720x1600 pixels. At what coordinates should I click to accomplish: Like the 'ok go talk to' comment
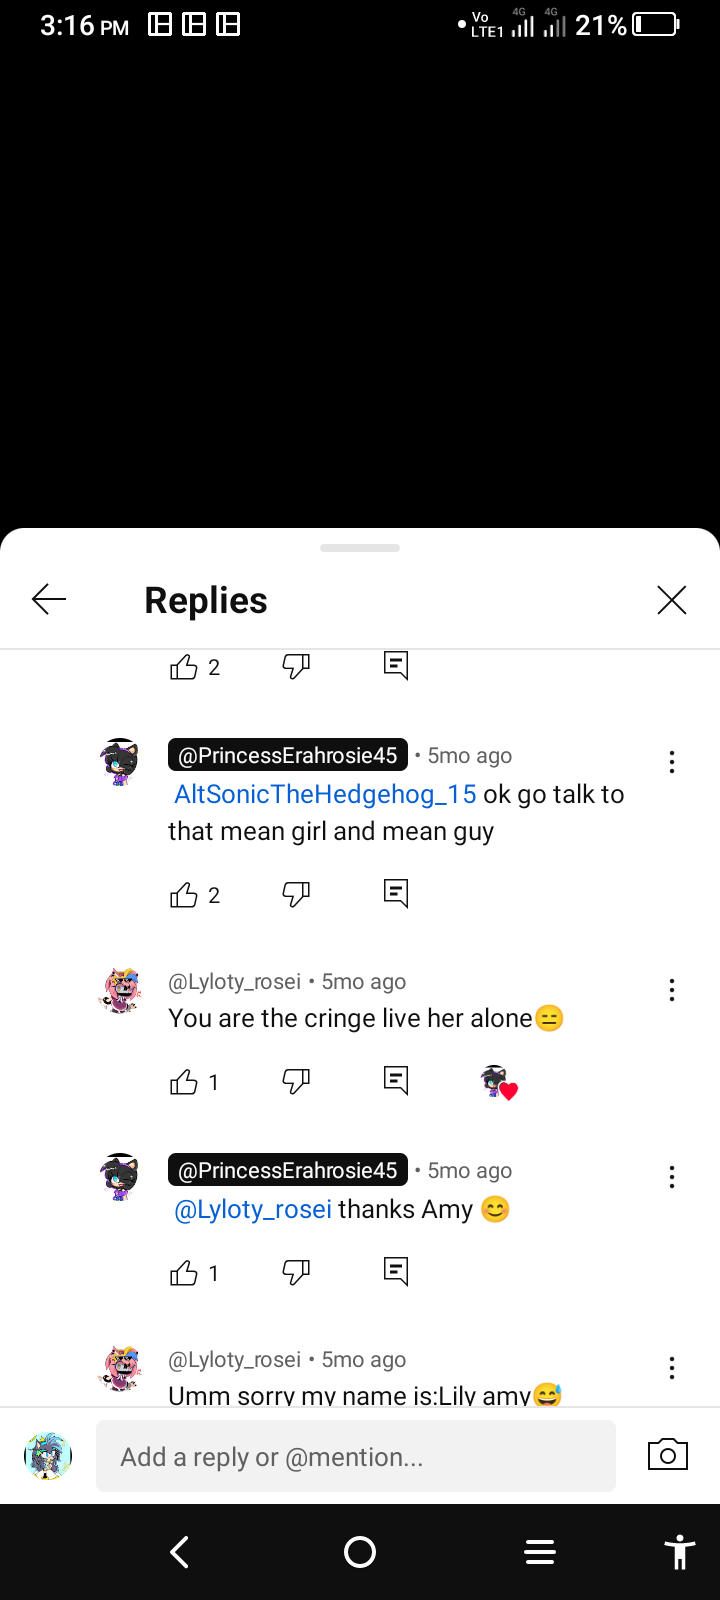[184, 895]
